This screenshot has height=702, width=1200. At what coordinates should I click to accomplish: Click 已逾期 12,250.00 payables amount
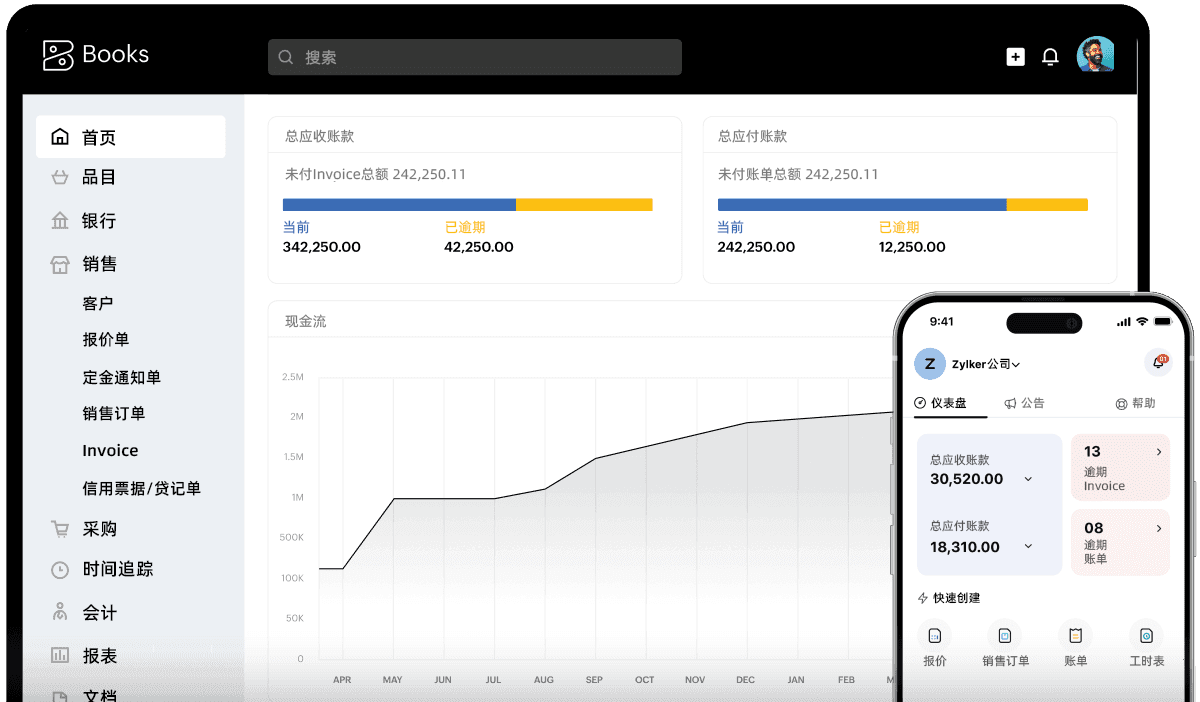[x=912, y=247]
